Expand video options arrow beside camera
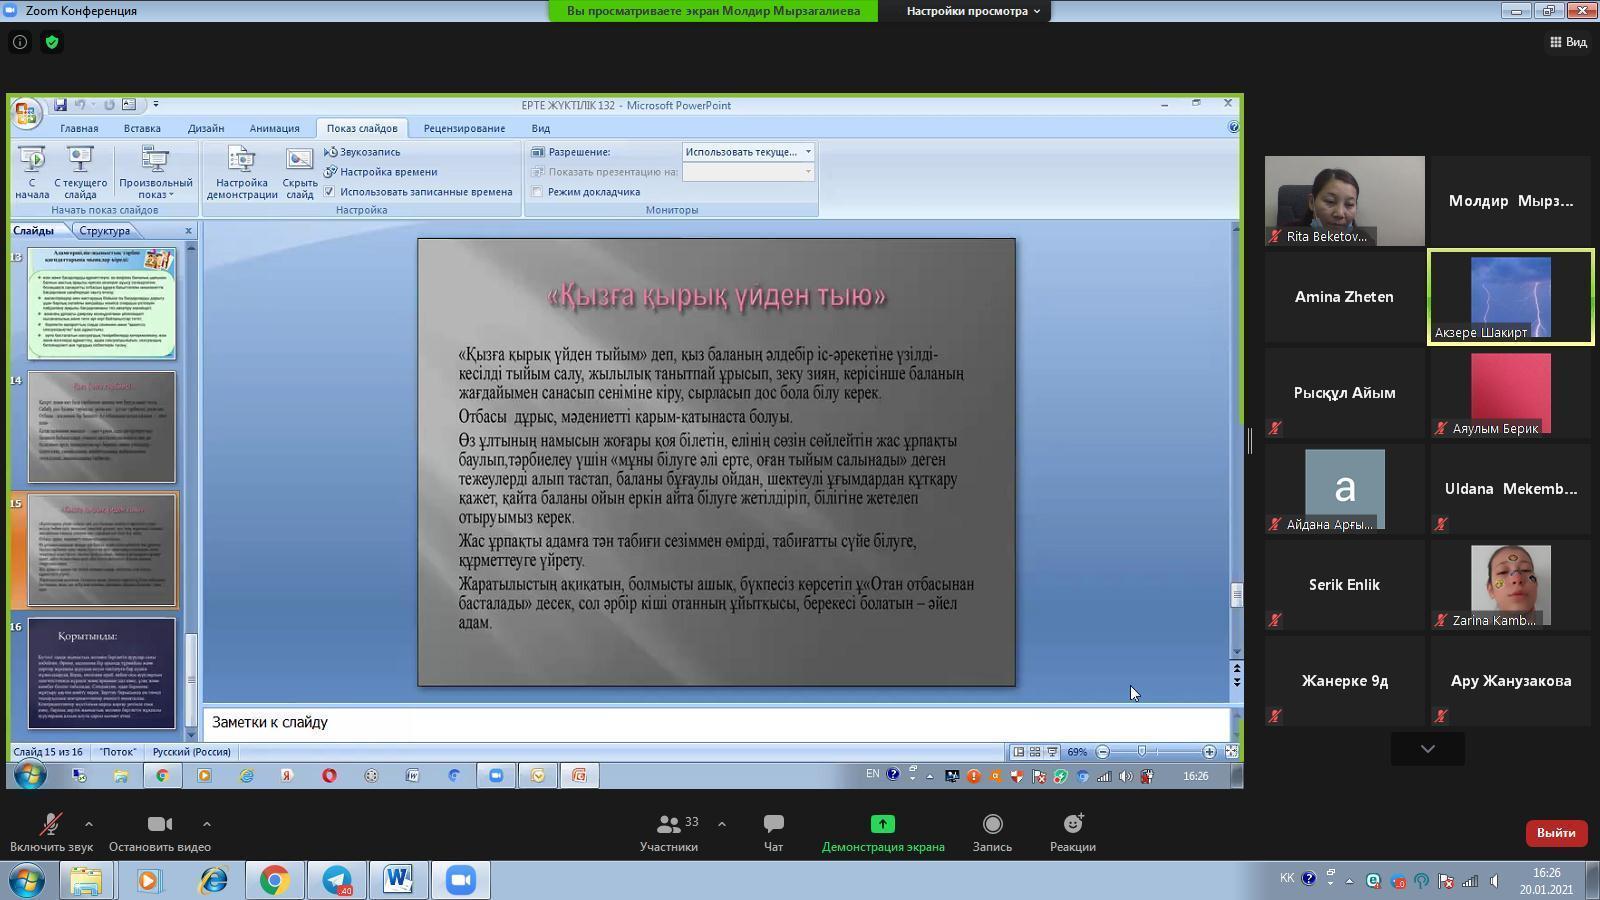 point(207,824)
